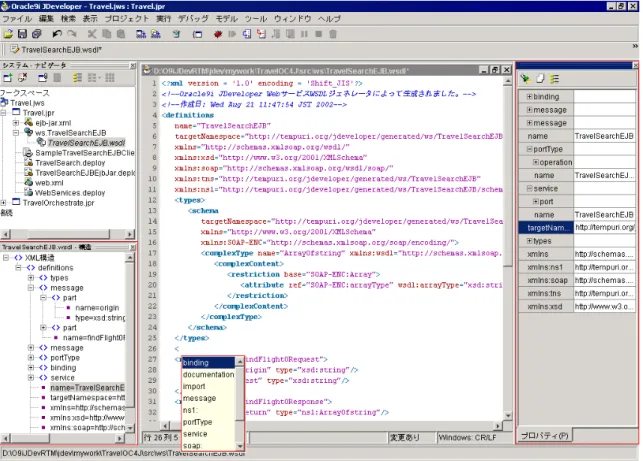Click the Pause debugger icon
The width and height of the screenshot is (643, 461).
(304, 34)
